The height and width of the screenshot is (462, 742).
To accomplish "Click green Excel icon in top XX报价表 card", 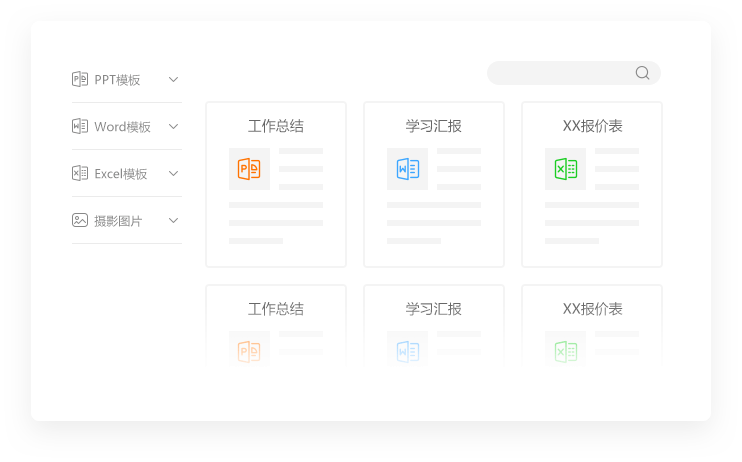I will tap(565, 169).
